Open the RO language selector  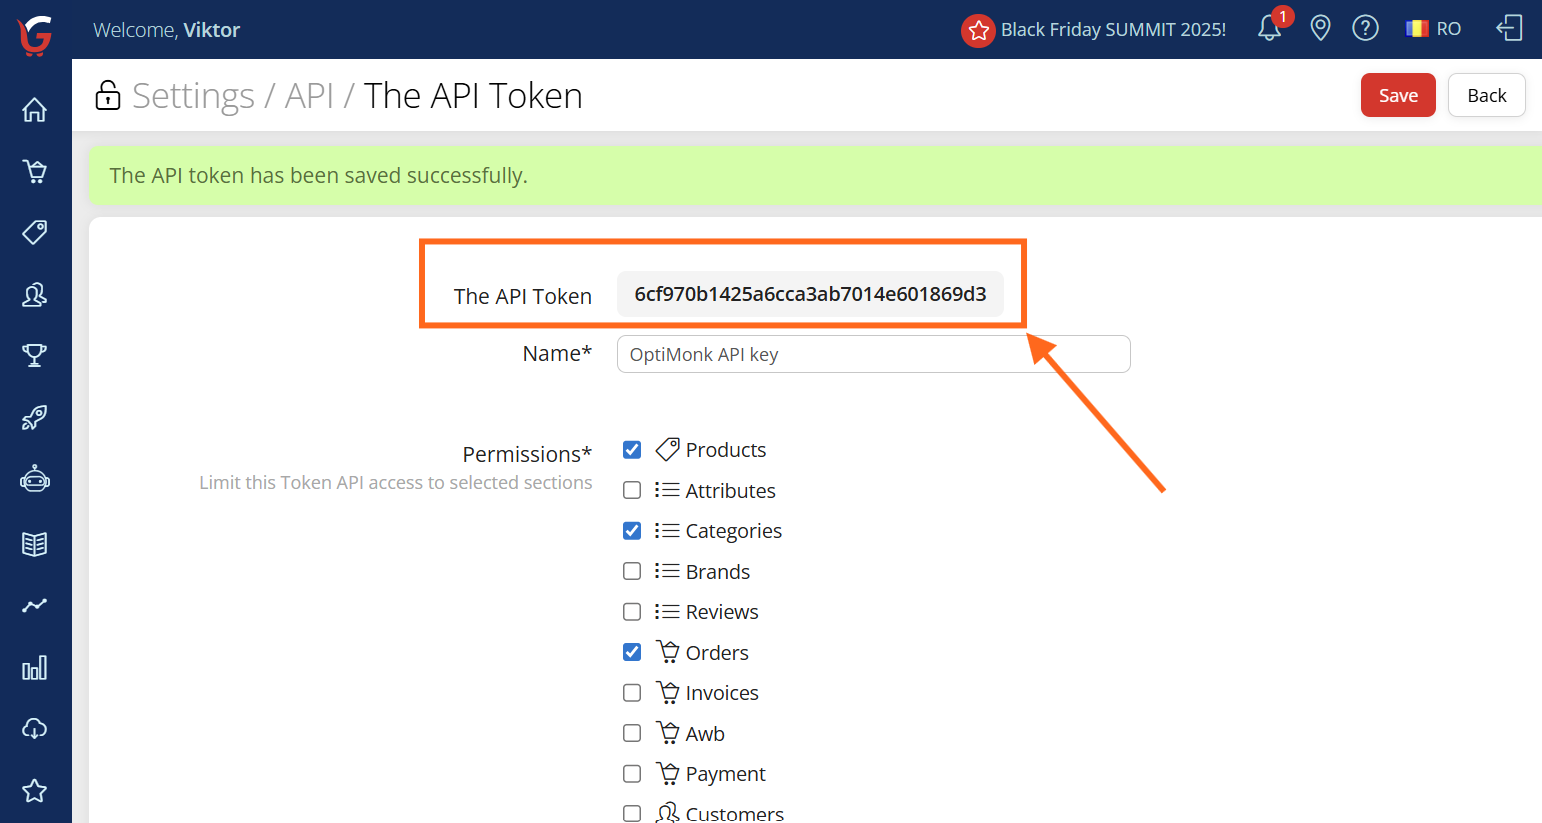point(1434,29)
